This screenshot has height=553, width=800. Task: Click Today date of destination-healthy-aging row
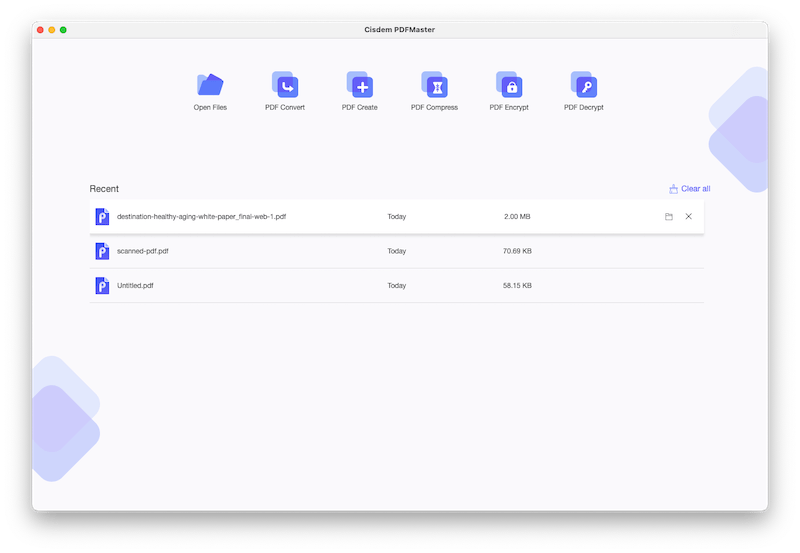pos(396,217)
